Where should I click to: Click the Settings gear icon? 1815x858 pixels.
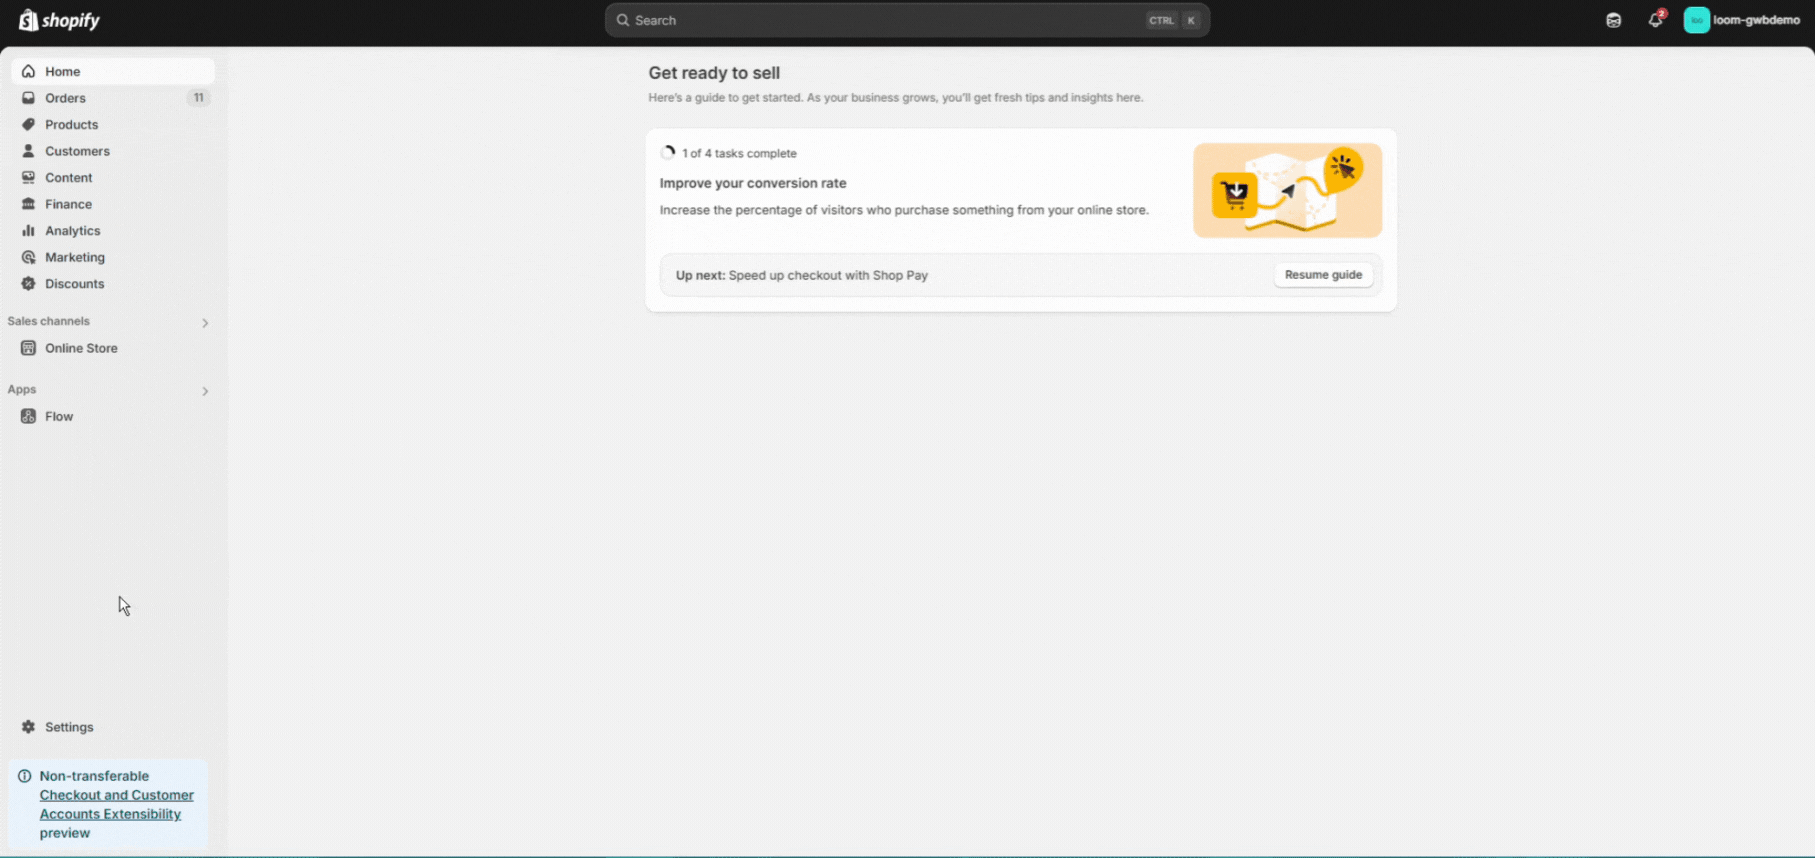28,727
